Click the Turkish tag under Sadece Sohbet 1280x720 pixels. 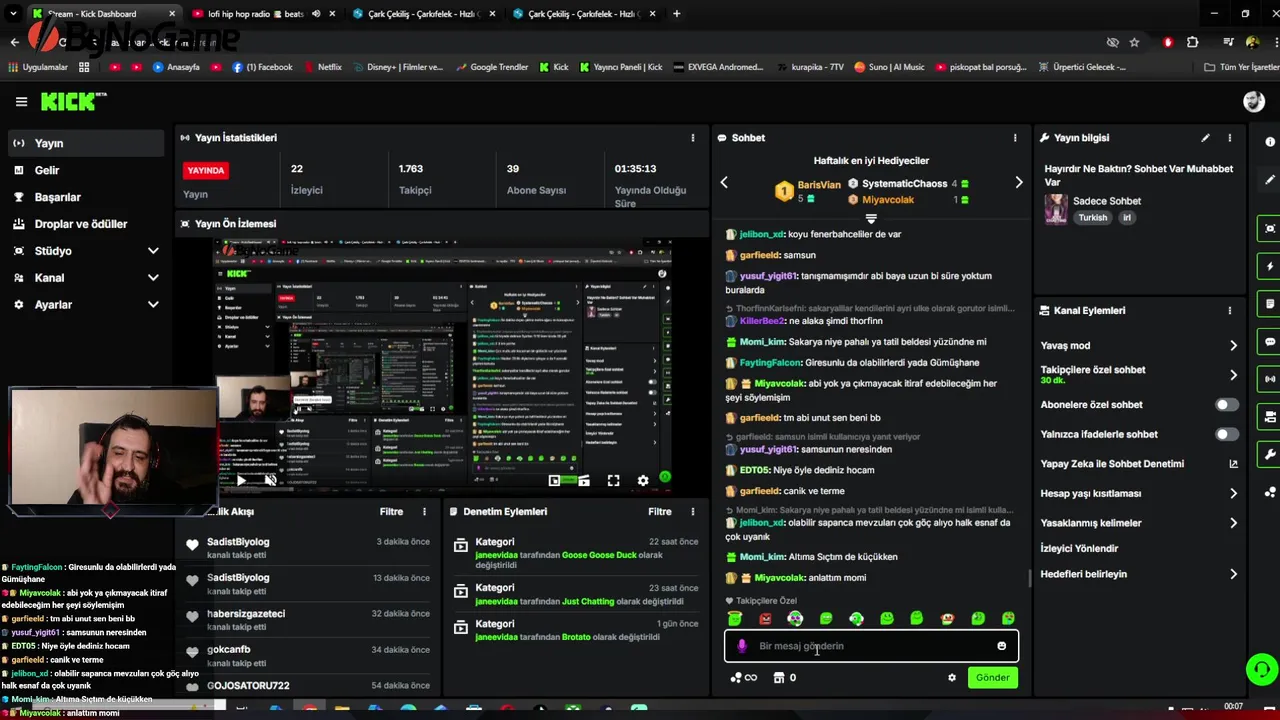coord(1092,217)
